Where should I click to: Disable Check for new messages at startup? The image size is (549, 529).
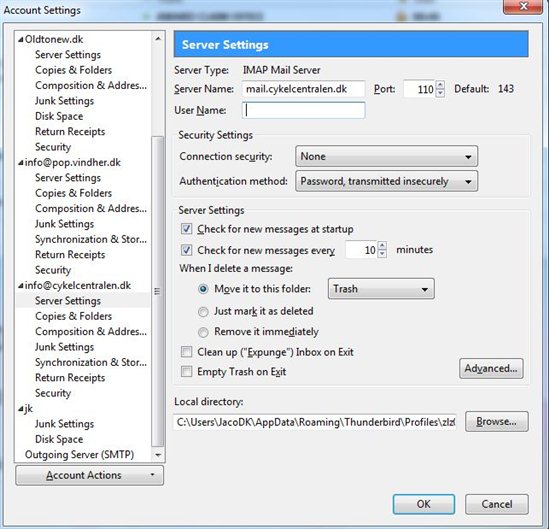pos(186,229)
